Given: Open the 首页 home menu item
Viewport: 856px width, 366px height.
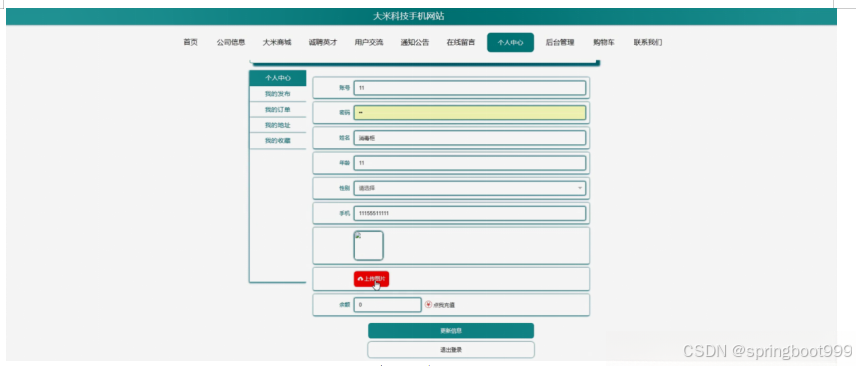Looking at the screenshot, I should pyautogui.click(x=190, y=42).
